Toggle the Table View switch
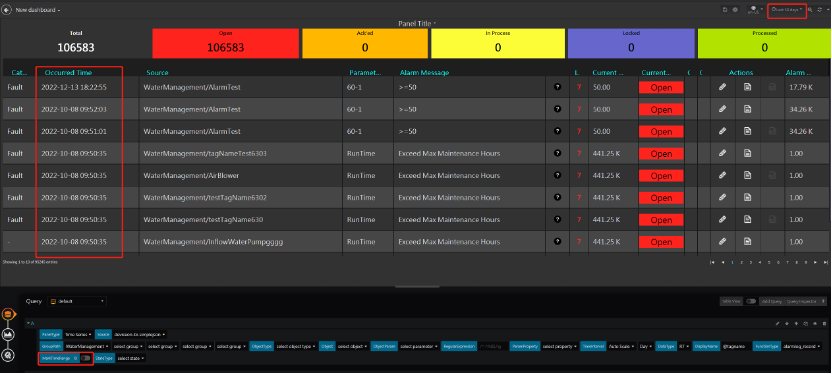This screenshot has width=832, height=374. [x=751, y=301]
